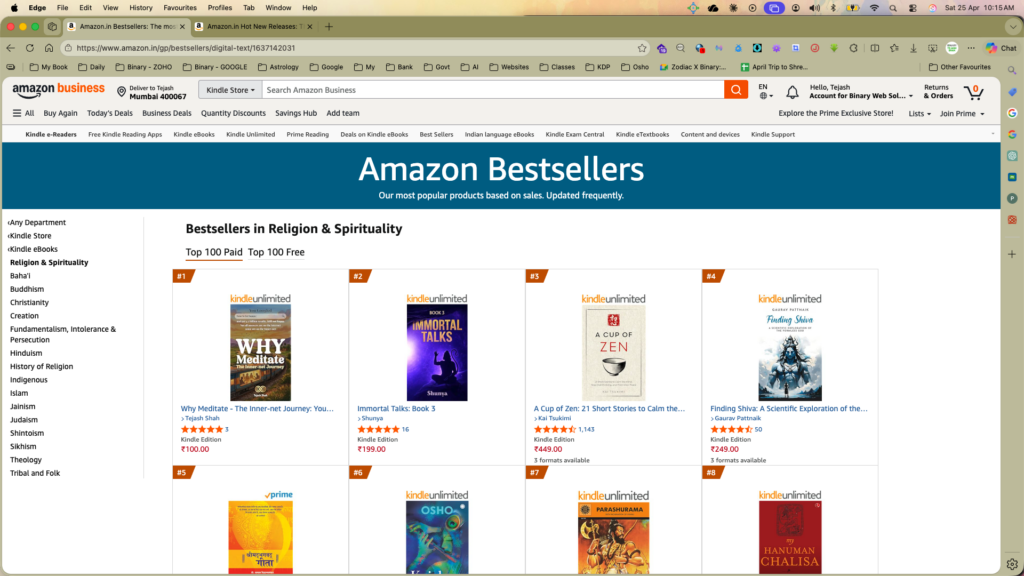Open the Buddhism category link
Image resolution: width=1024 pixels, height=576 pixels.
[x=27, y=289]
